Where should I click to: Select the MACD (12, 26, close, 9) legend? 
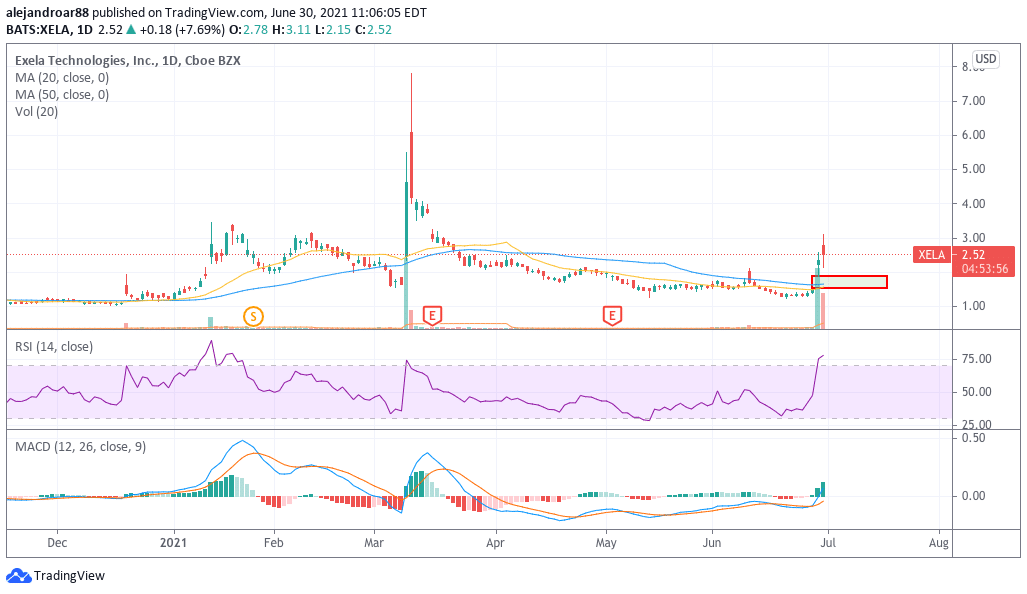pos(81,447)
